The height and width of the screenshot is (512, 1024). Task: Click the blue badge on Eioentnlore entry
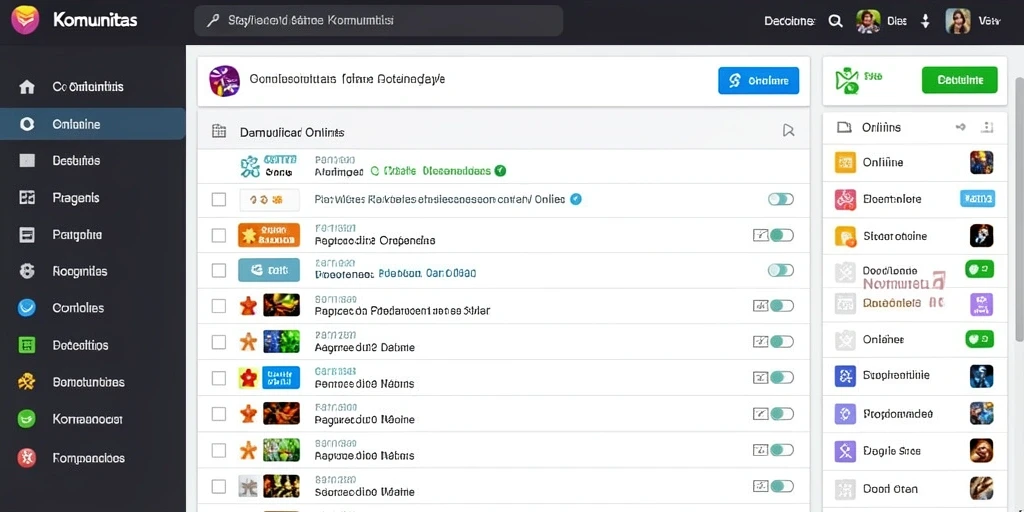(x=978, y=199)
